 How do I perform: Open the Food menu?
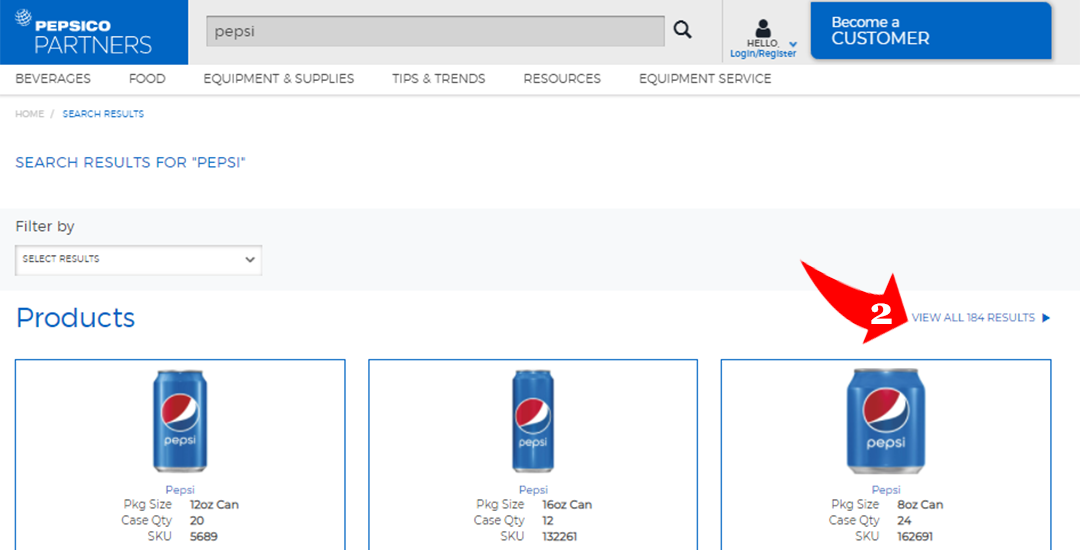click(x=147, y=78)
